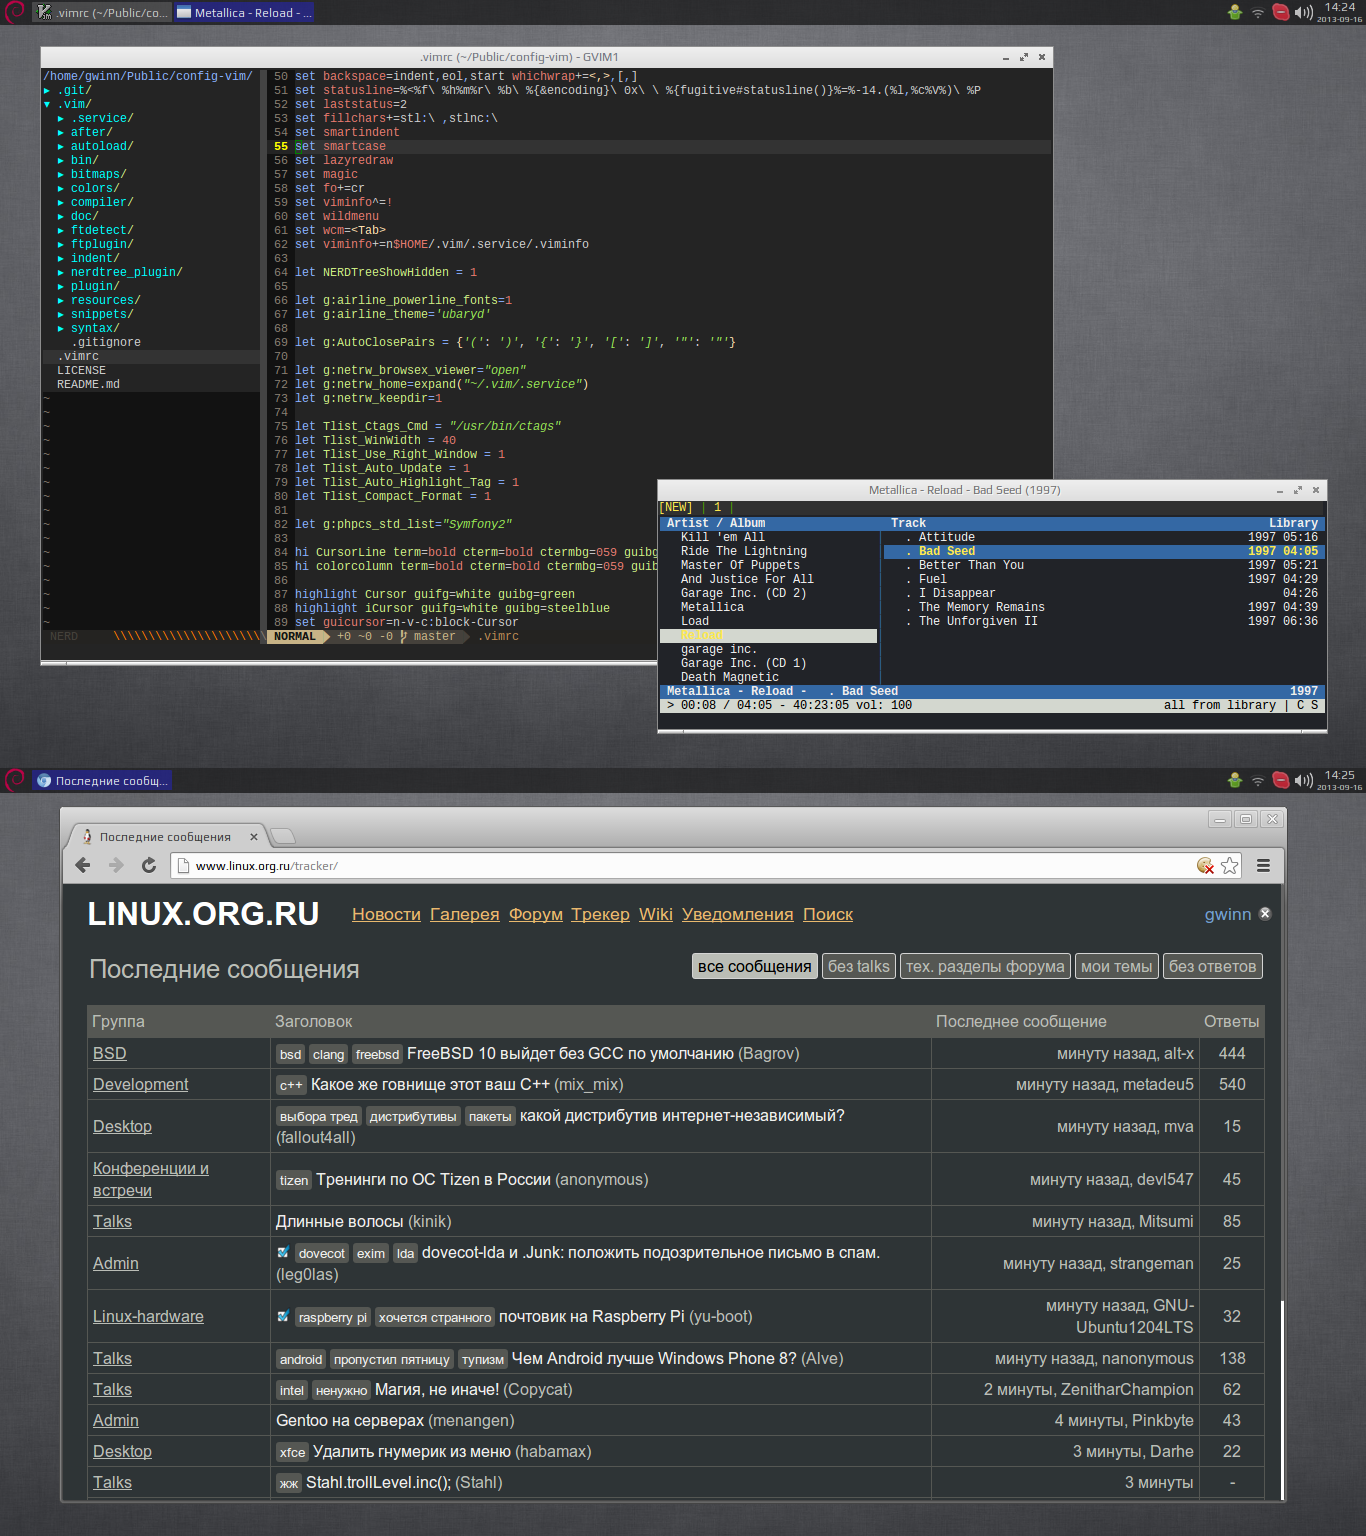
Task: Expand the colors/ folder
Action: click(61, 188)
